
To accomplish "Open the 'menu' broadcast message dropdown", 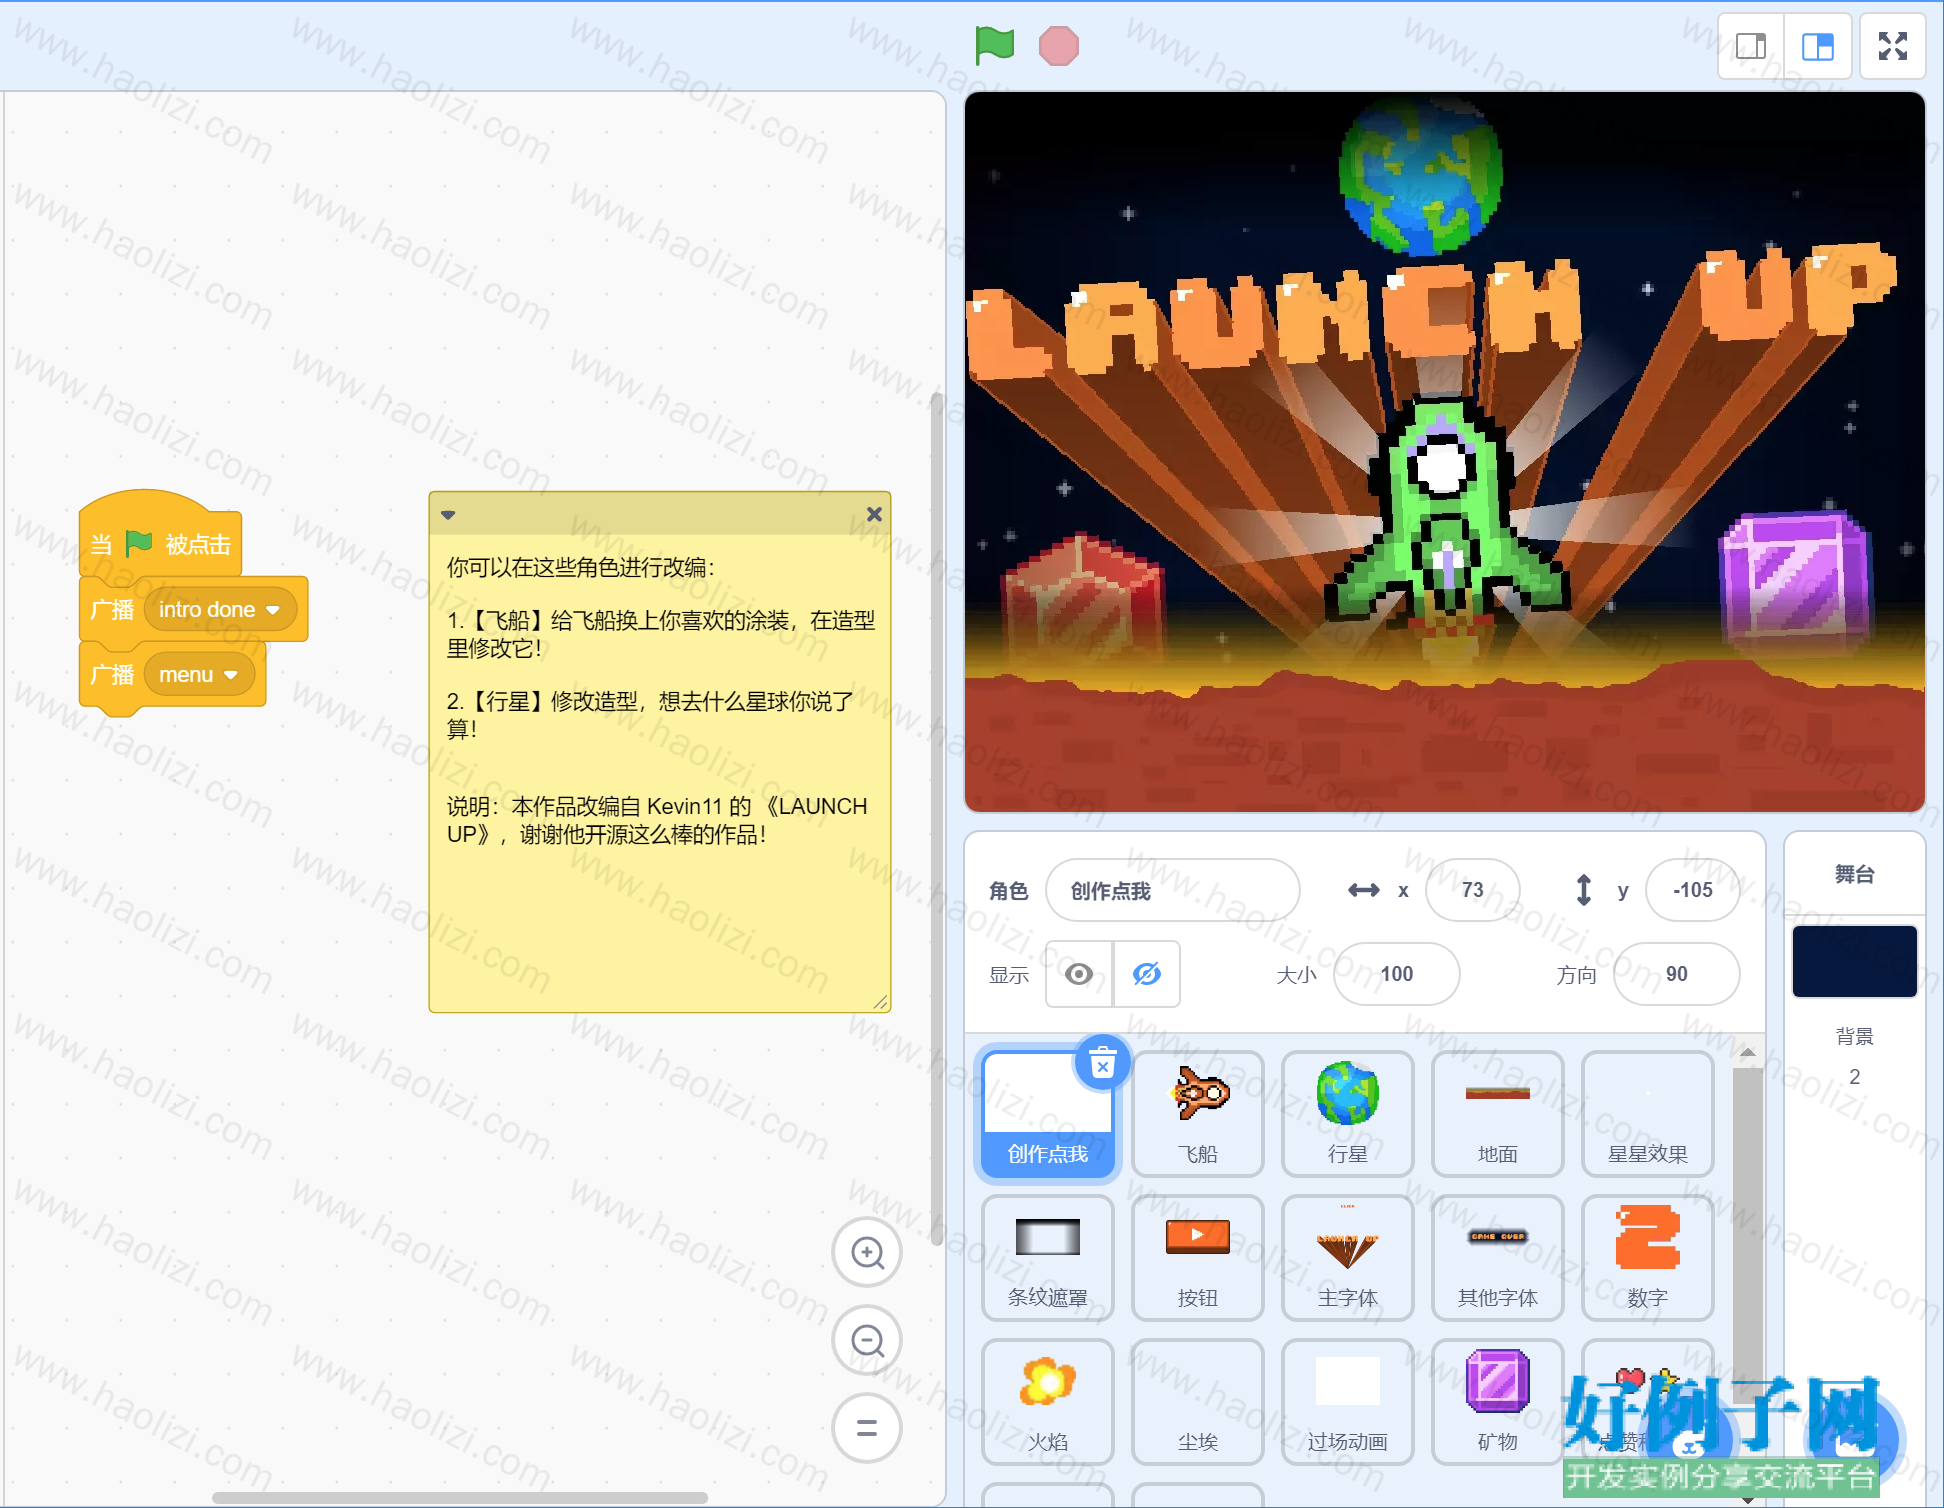I will 198,675.
